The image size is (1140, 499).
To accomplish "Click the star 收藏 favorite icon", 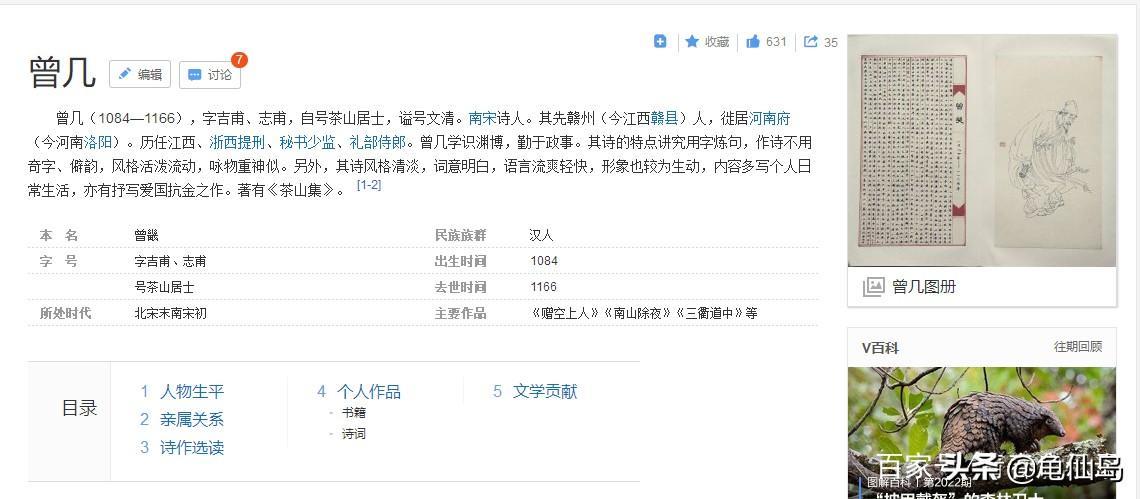I will [692, 42].
